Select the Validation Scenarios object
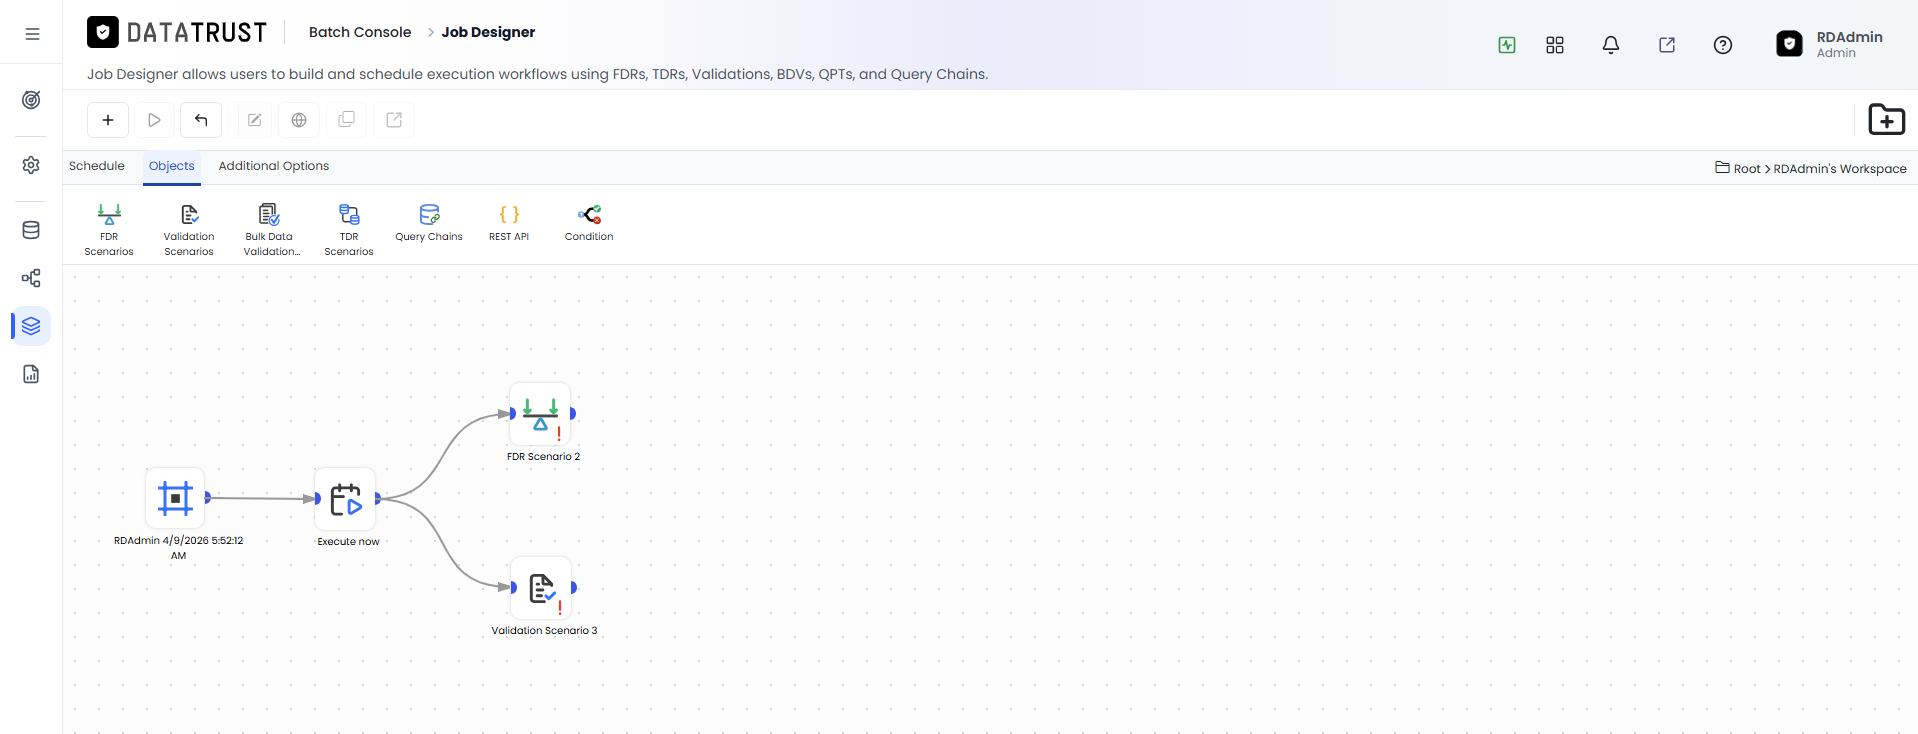1918x734 pixels. [x=189, y=230]
